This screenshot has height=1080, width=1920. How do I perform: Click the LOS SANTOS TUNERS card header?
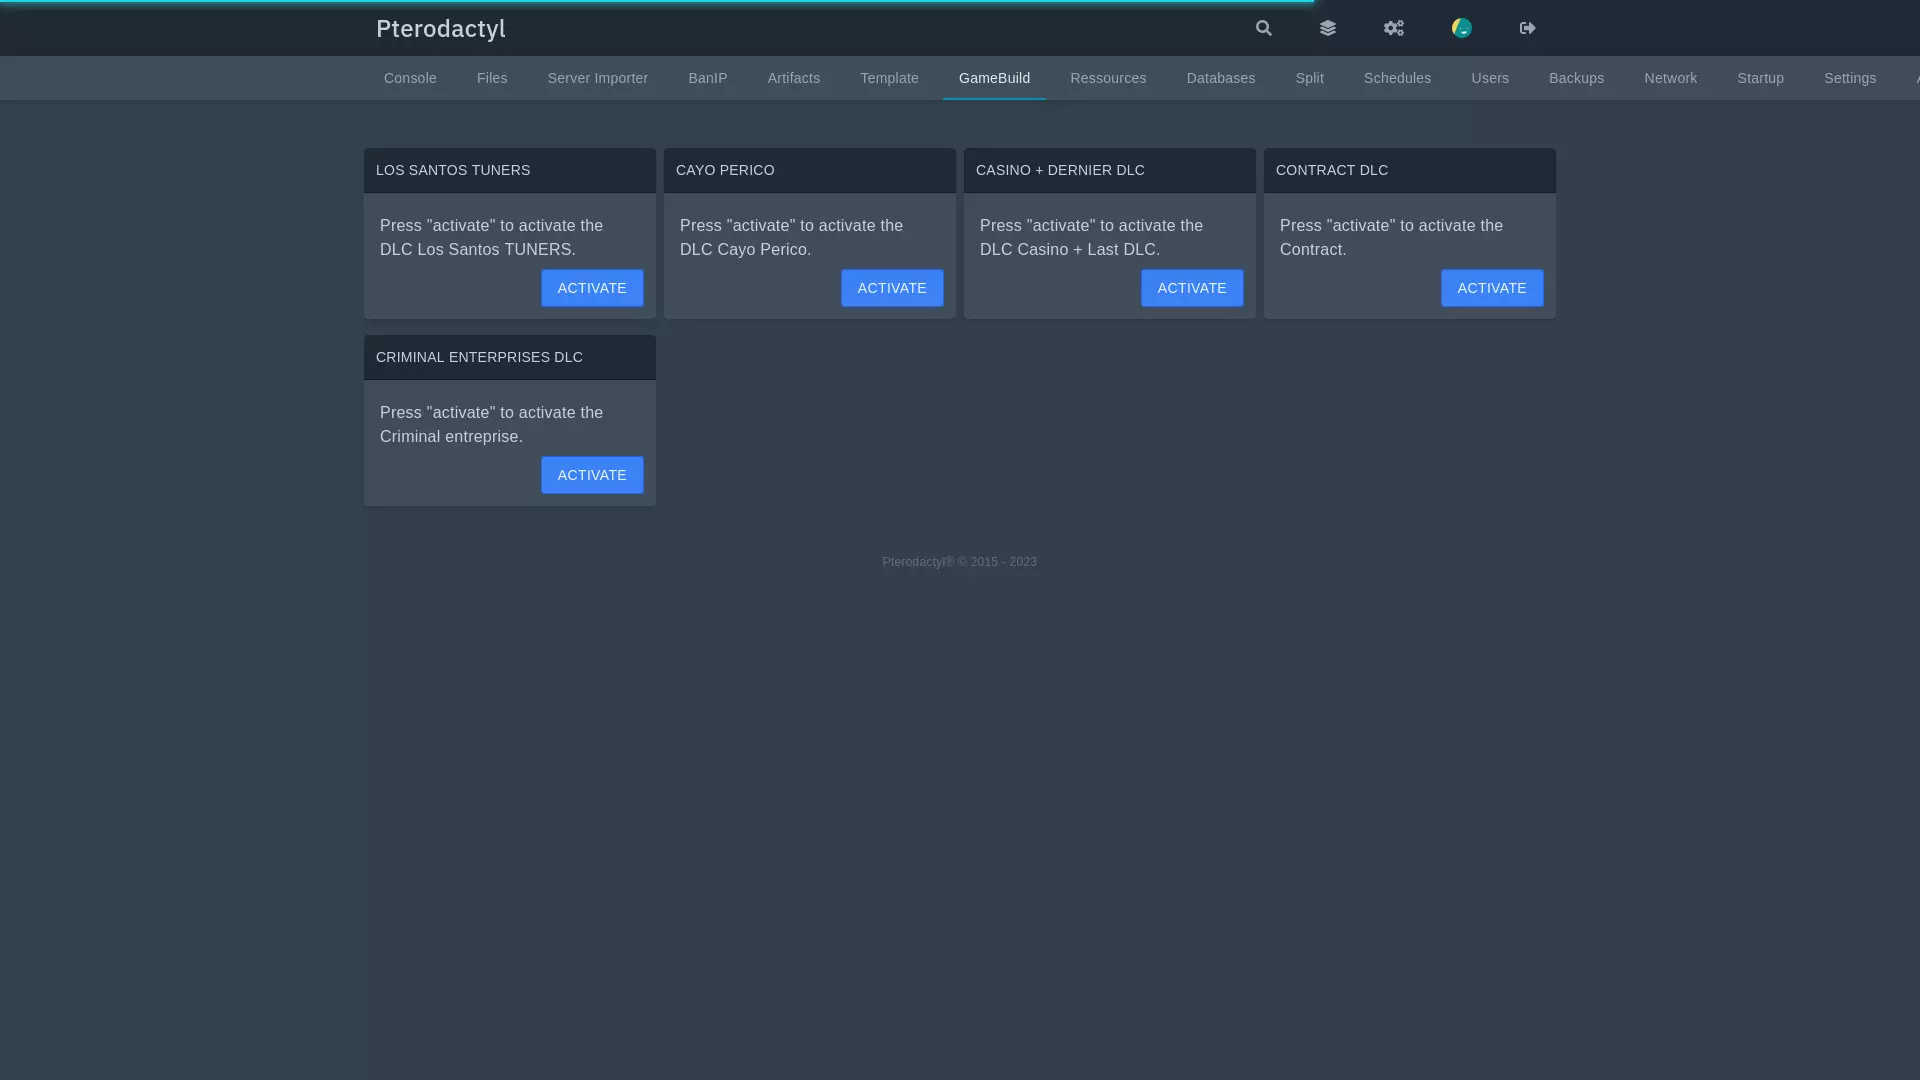click(x=510, y=170)
